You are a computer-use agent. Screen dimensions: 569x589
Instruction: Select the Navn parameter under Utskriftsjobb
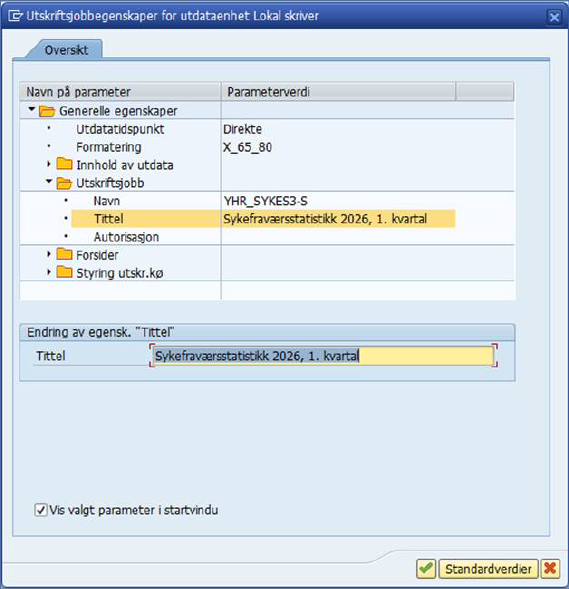coord(107,201)
